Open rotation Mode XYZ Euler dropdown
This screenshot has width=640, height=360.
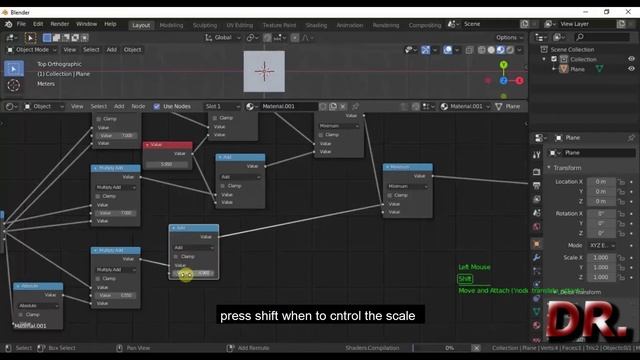pyautogui.click(x=601, y=245)
